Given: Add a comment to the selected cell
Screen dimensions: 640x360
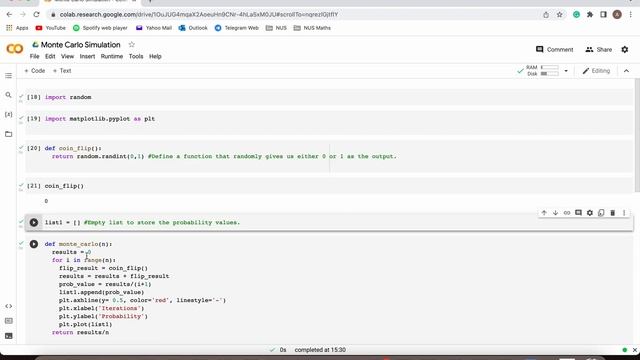Looking at the screenshot, I should (x=578, y=213).
